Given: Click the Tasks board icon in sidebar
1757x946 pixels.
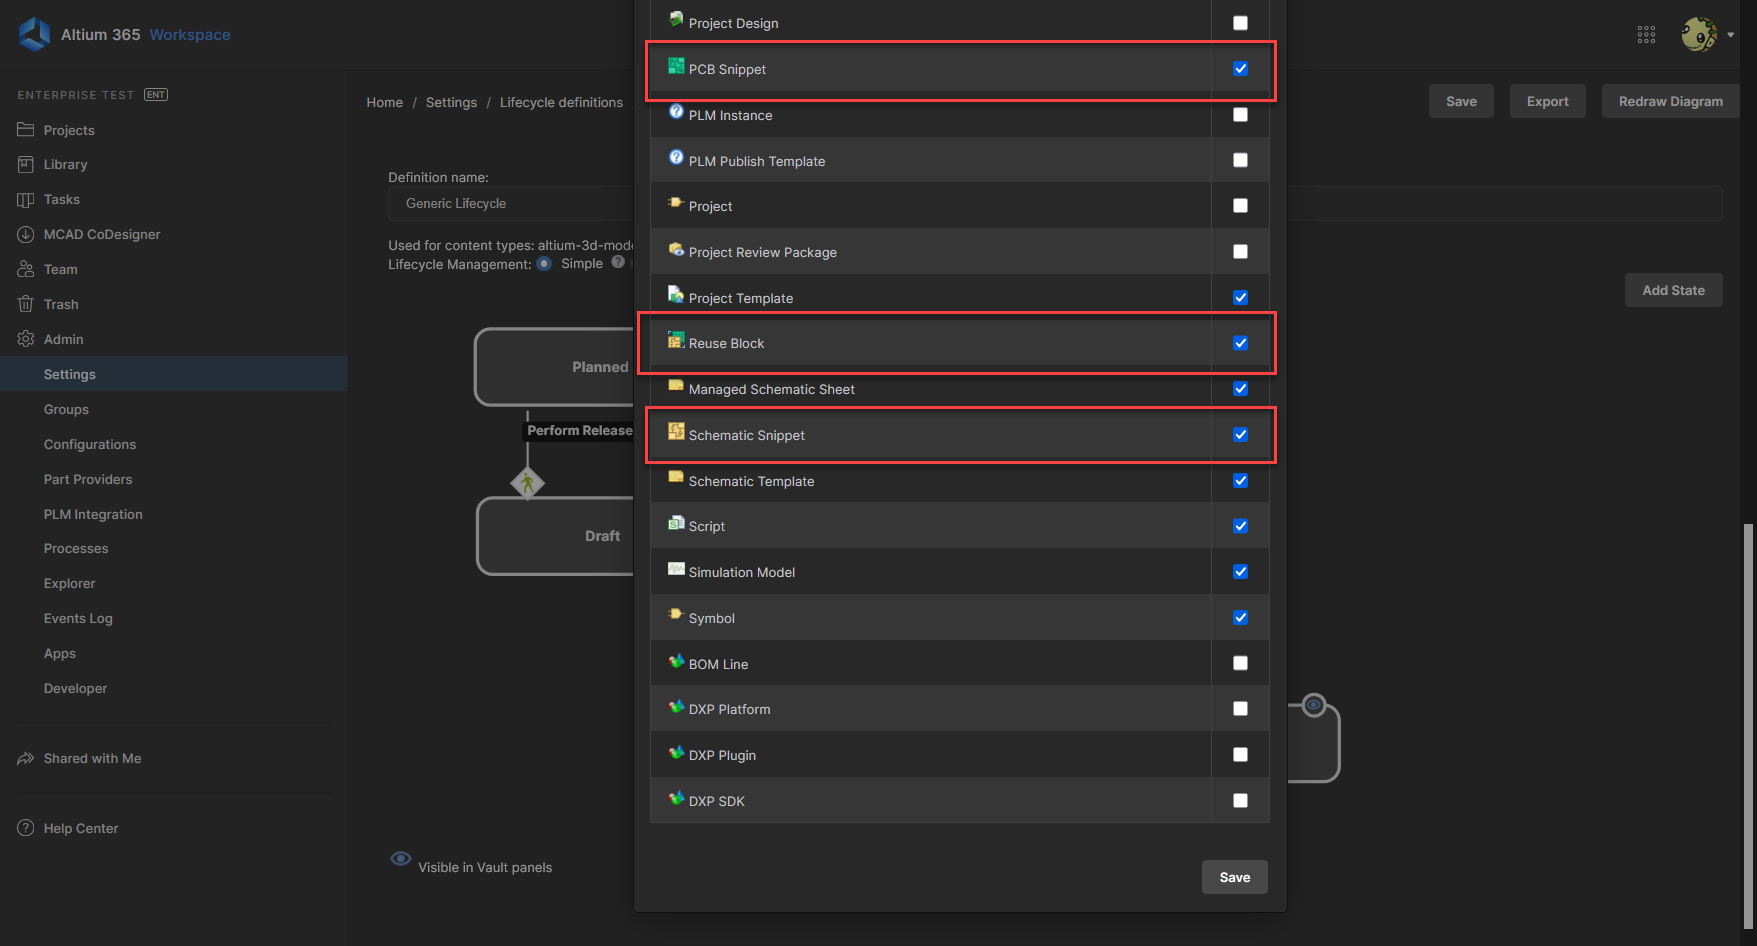Looking at the screenshot, I should pyautogui.click(x=26, y=199).
